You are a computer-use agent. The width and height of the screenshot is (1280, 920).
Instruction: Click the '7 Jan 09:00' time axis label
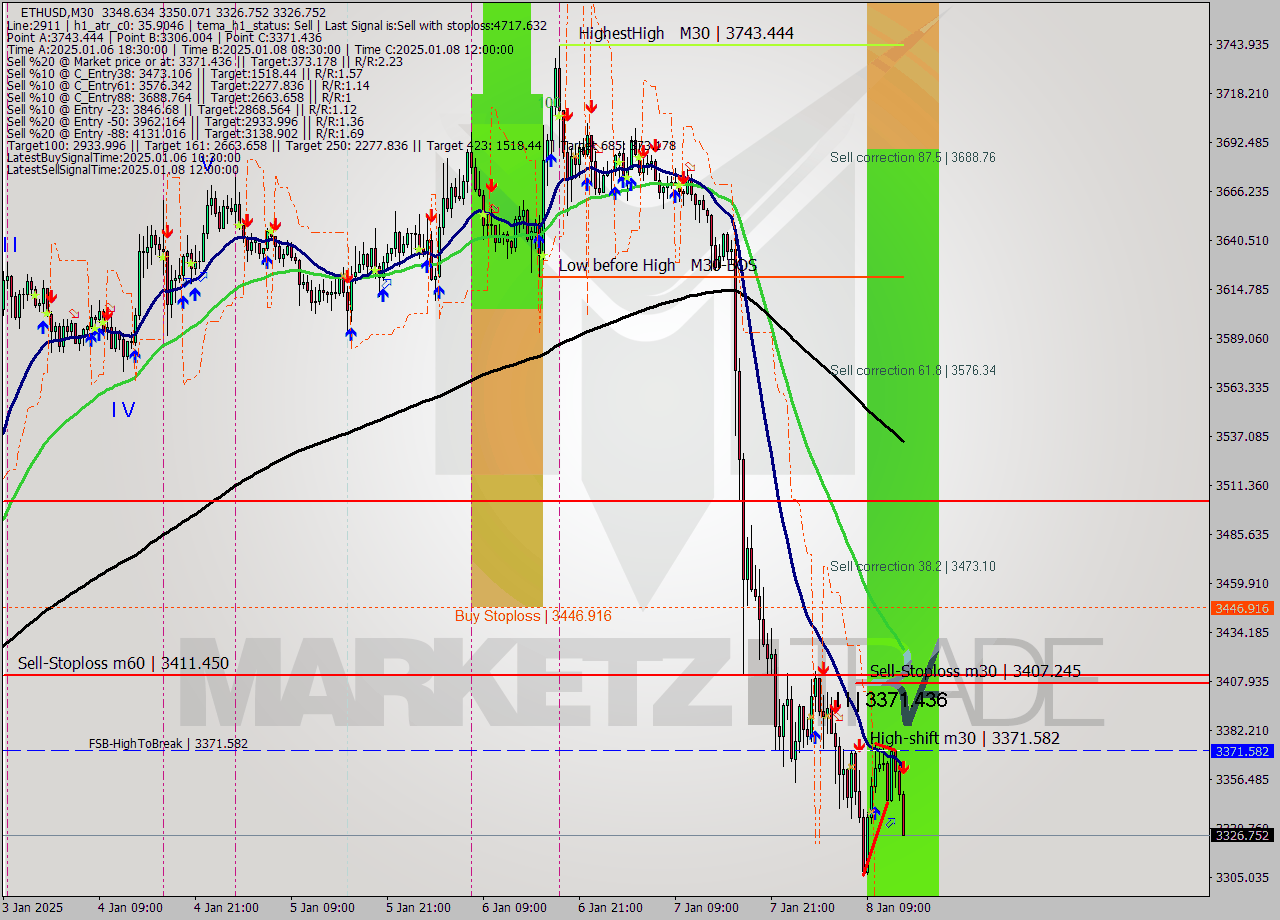point(706,908)
